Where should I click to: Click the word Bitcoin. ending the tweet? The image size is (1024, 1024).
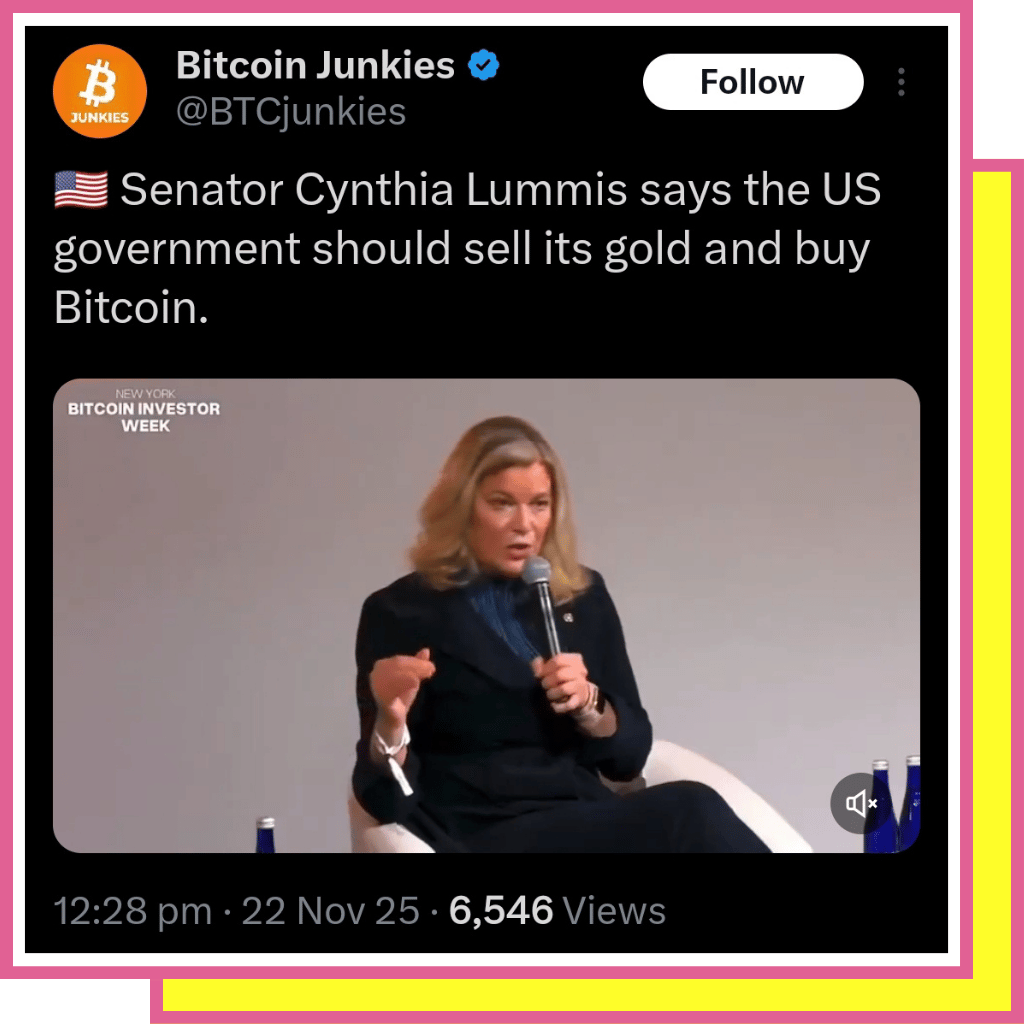click(131, 308)
